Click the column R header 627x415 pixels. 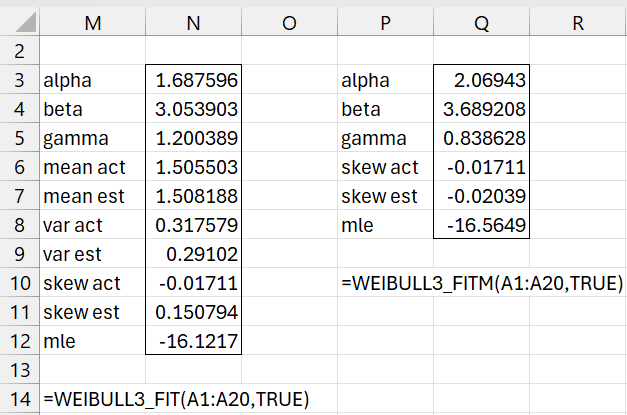click(x=577, y=19)
